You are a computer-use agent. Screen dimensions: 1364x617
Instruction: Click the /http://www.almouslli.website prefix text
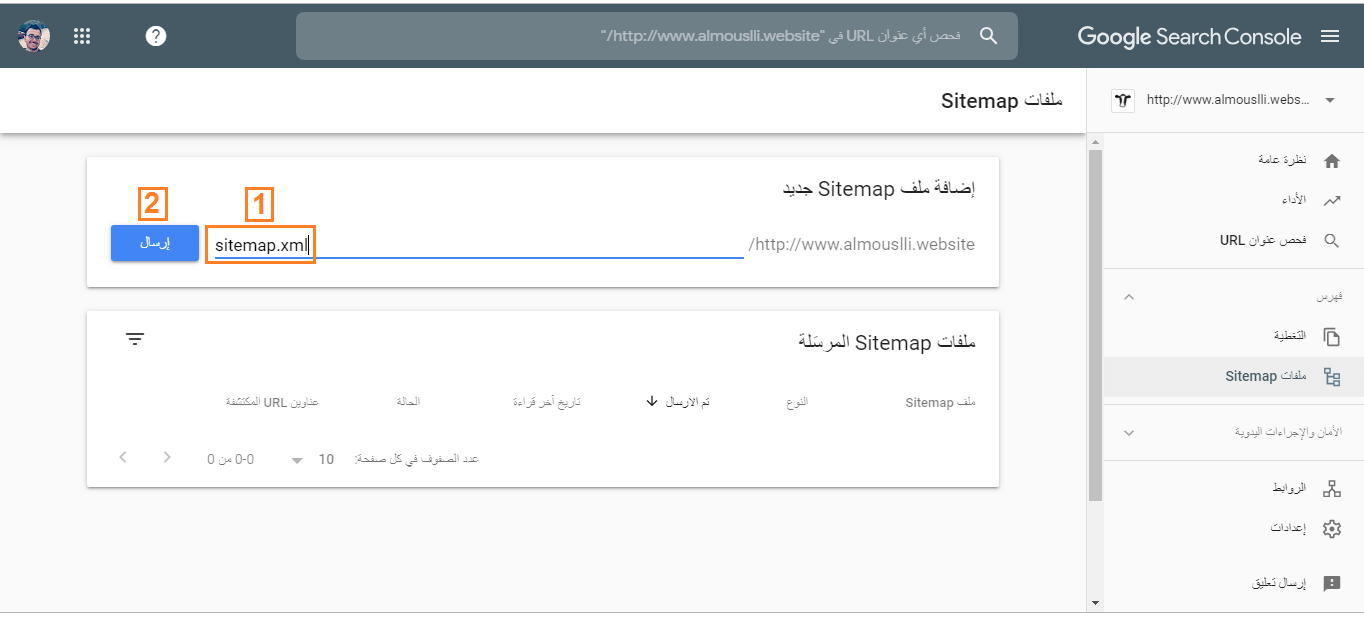pos(861,244)
